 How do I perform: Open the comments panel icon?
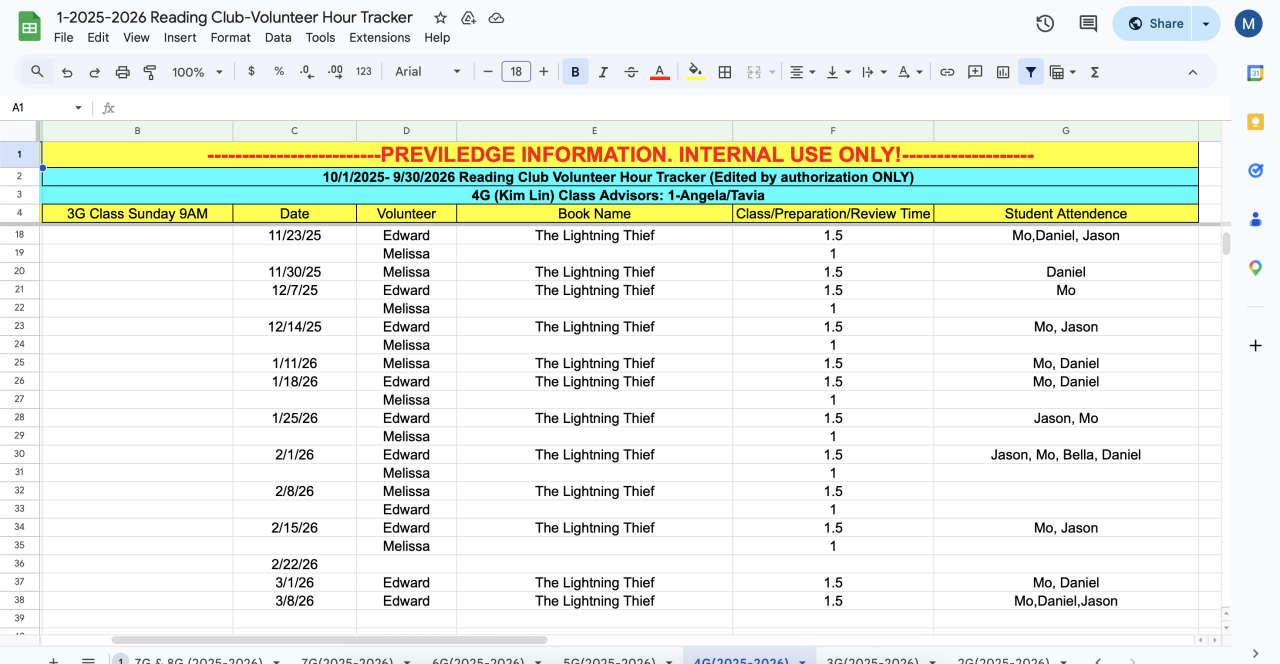(1088, 24)
